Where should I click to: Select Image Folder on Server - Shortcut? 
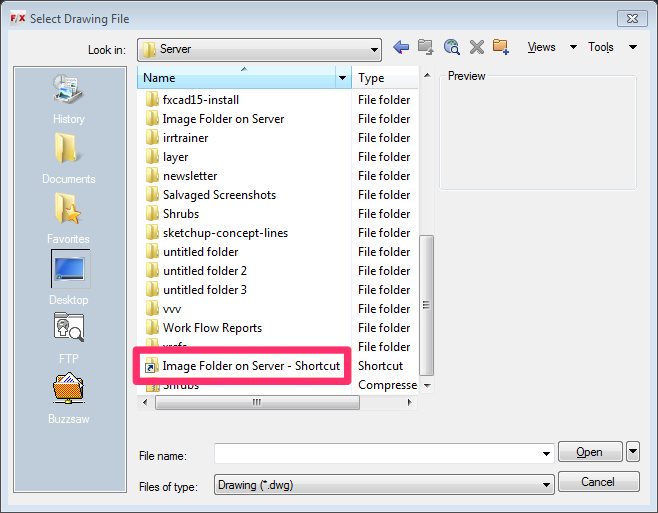click(x=242, y=366)
